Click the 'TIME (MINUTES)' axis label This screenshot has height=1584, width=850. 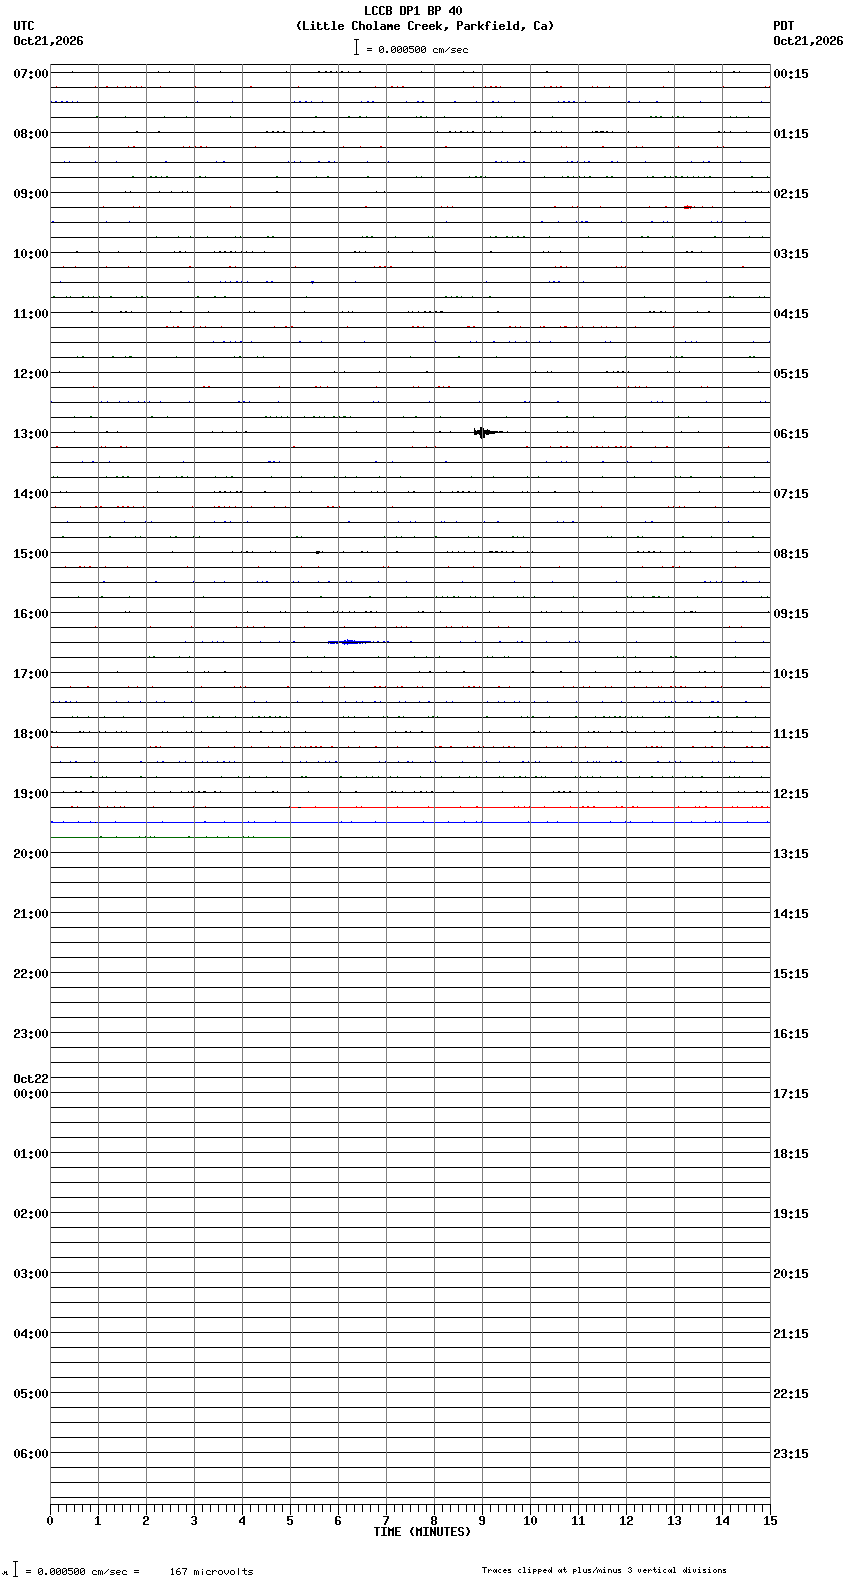click(x=422, y=1532)
